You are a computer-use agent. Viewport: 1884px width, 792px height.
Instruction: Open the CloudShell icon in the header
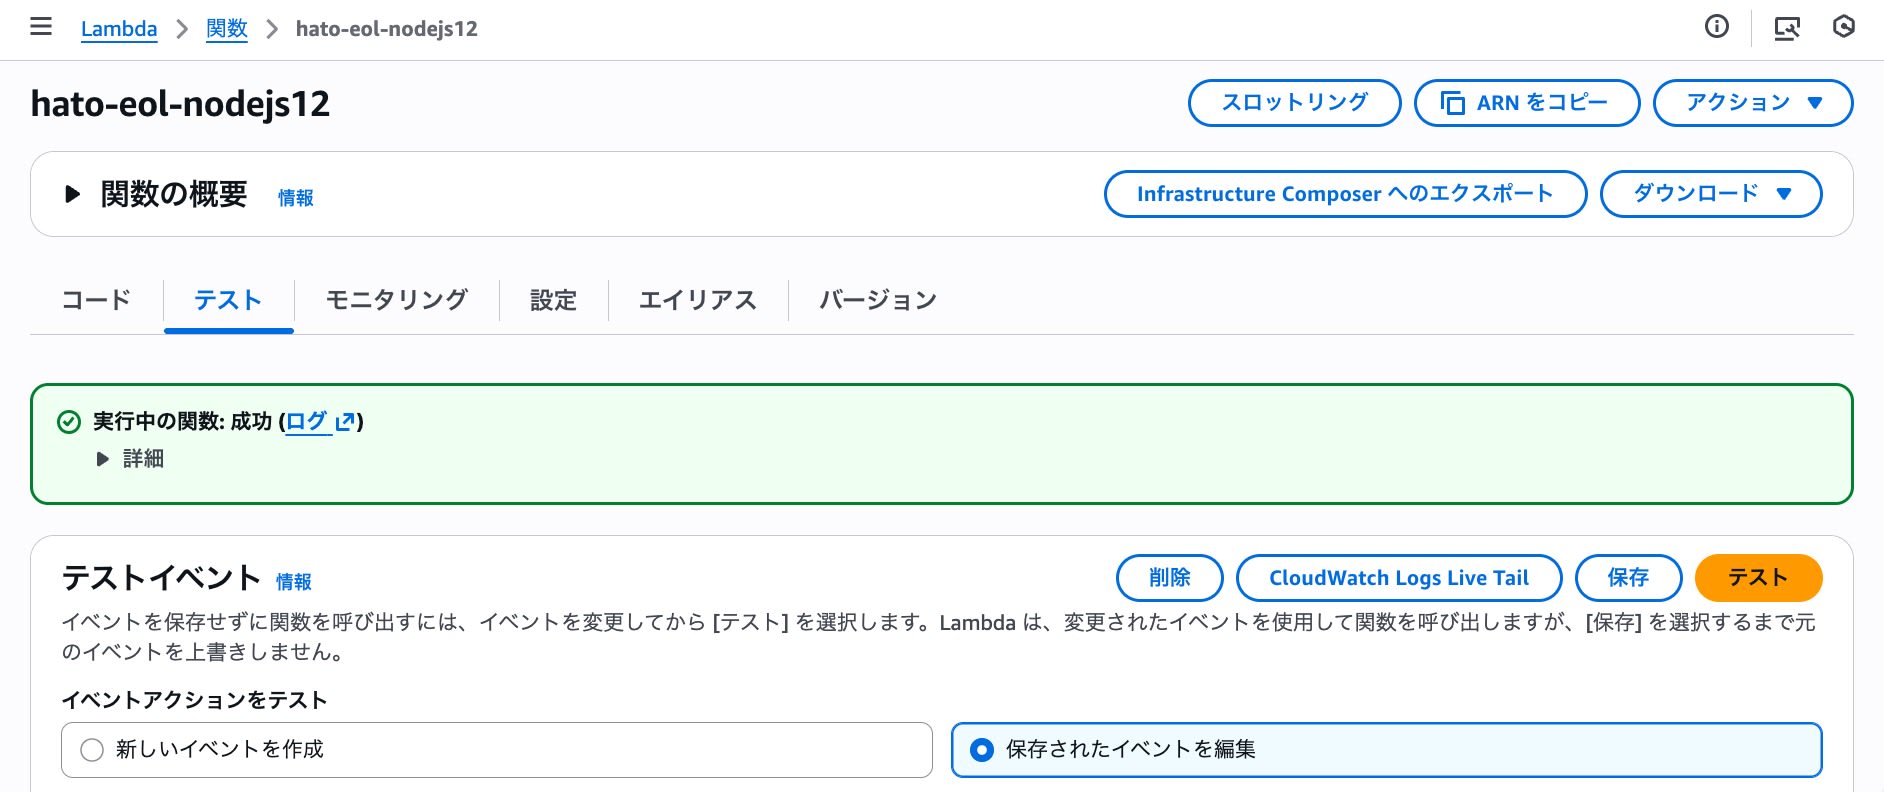click(x=1787, y=28)
